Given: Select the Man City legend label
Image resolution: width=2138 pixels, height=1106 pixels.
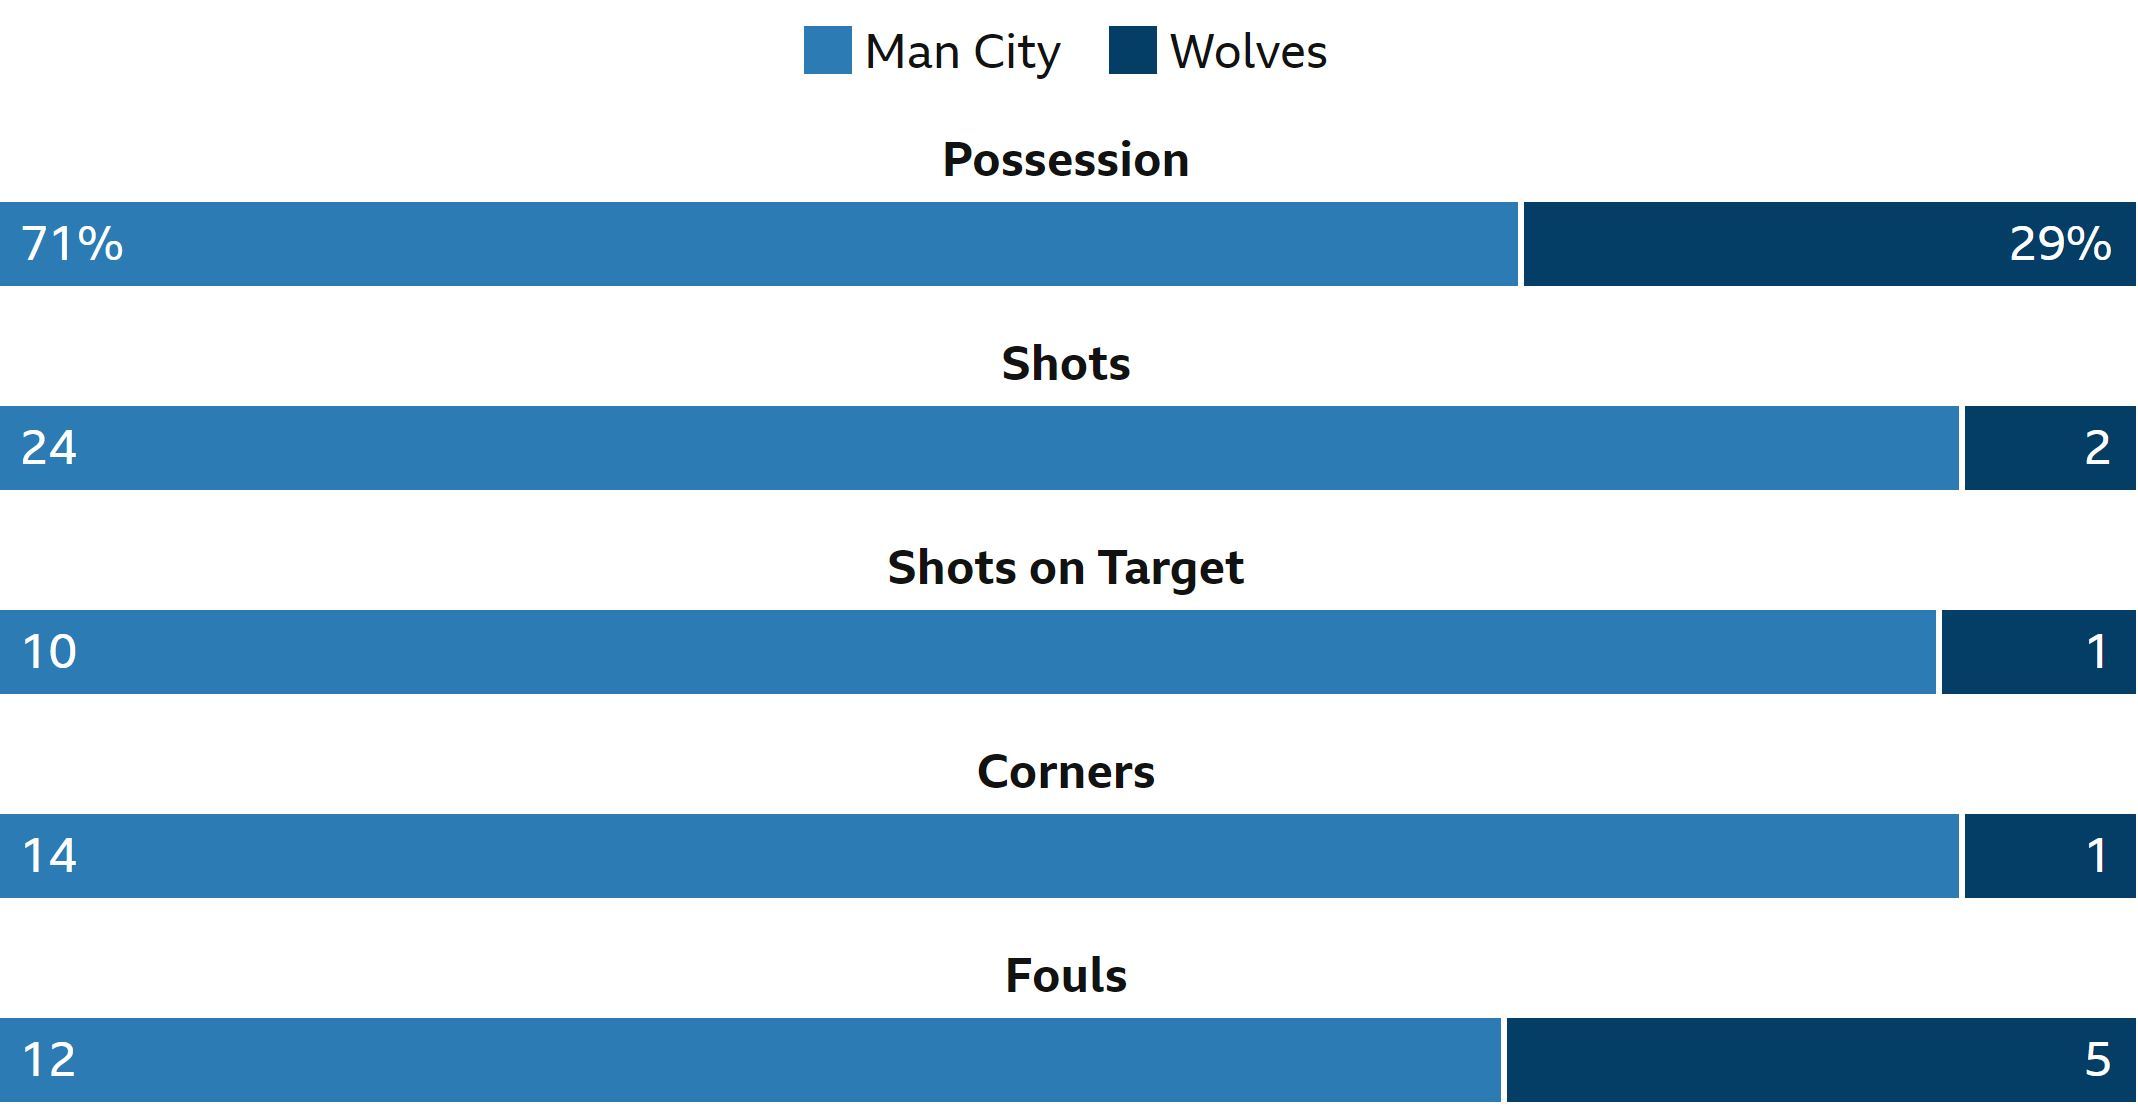Looking at the screenshot, I should pyautogui.click(x=962, y=52).
